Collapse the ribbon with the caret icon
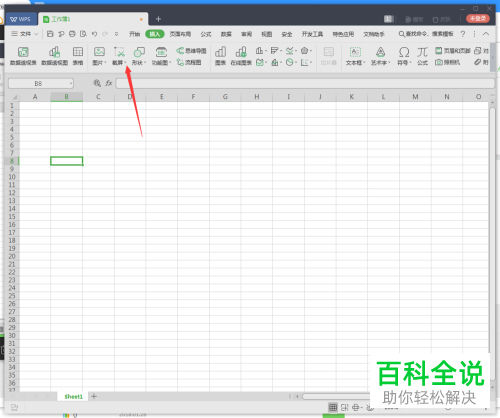This screenshot has height=418, width=500. coord(486,34)
